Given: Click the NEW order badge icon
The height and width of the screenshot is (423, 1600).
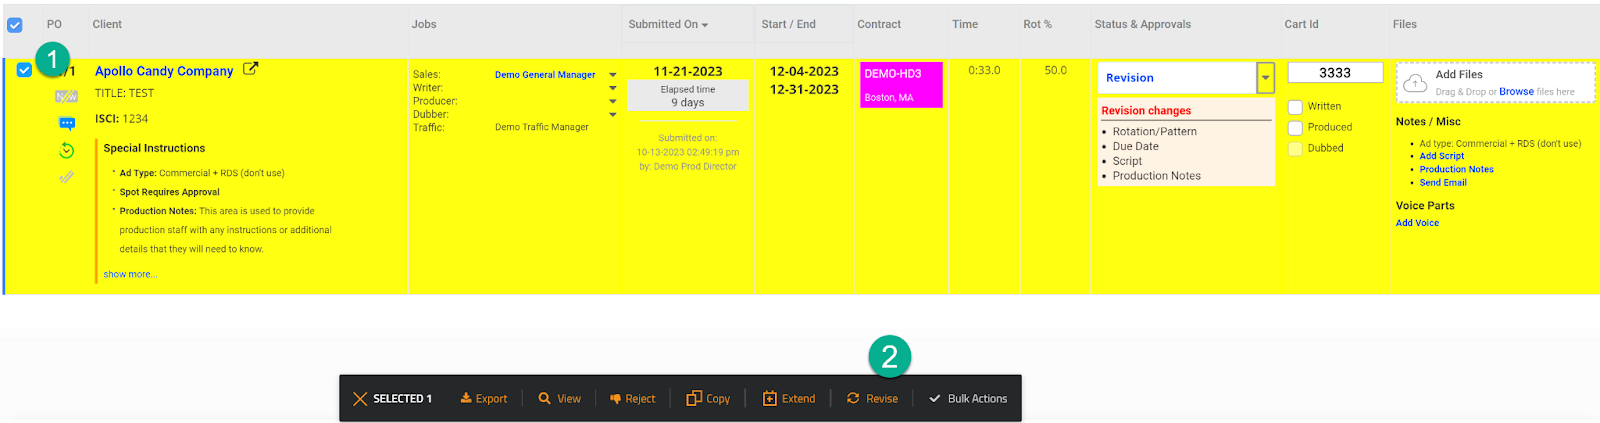Looking at the screenshot, I should [x=66, y=97].
